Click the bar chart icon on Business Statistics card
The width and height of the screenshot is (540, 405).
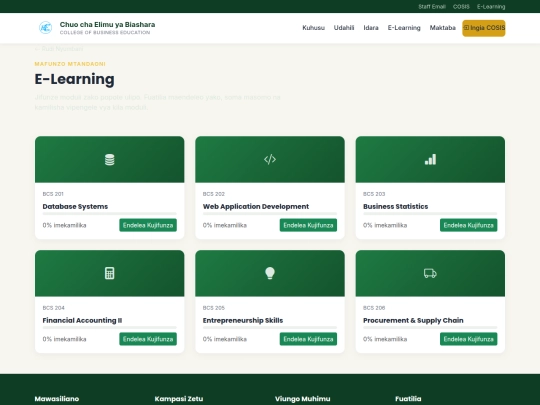(430, 159)
